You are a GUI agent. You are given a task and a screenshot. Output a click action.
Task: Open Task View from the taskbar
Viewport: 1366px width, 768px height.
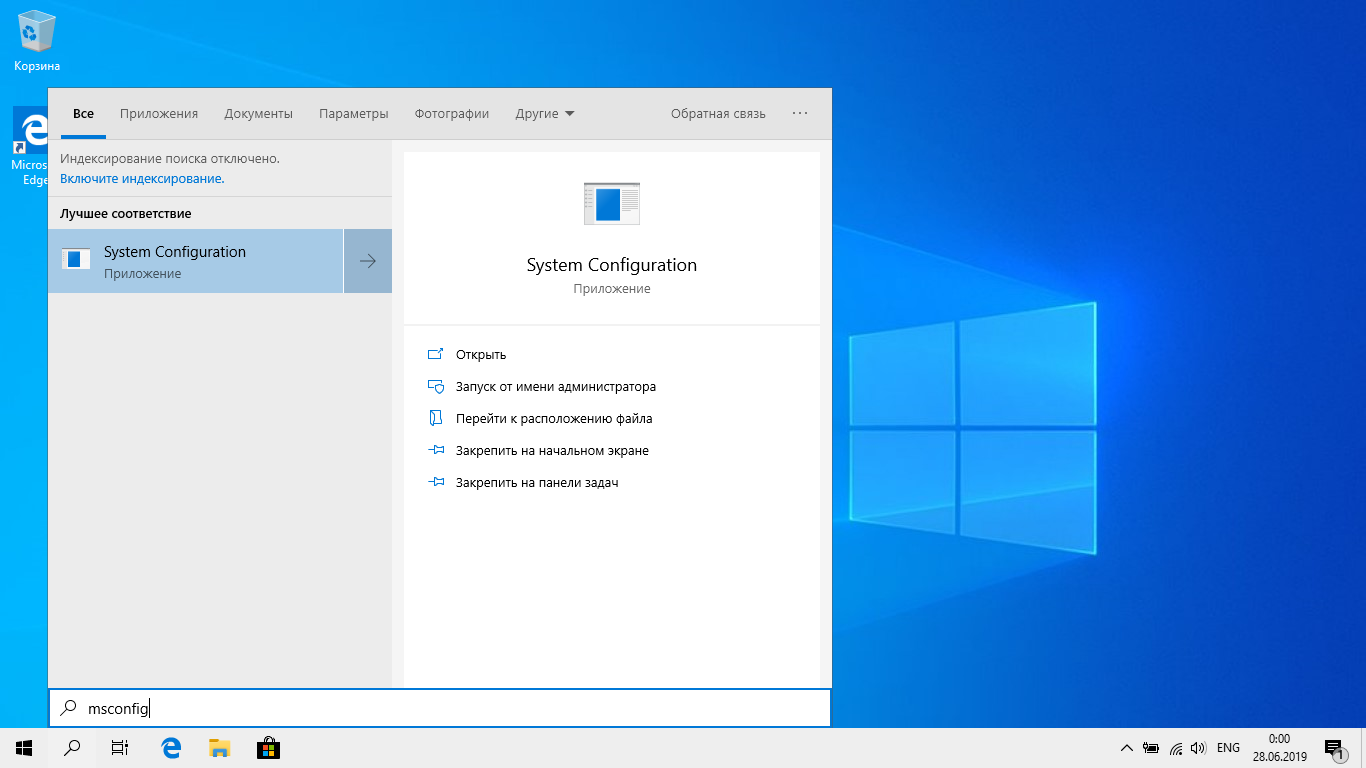pyautogui.click(x=120, y=747)
